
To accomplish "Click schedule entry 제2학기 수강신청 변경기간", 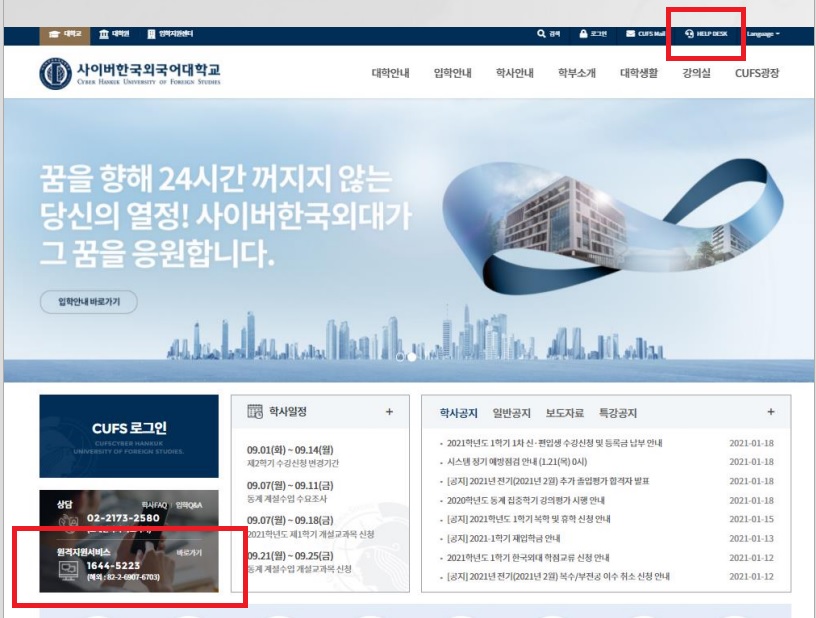I will (x=293, y=463).
